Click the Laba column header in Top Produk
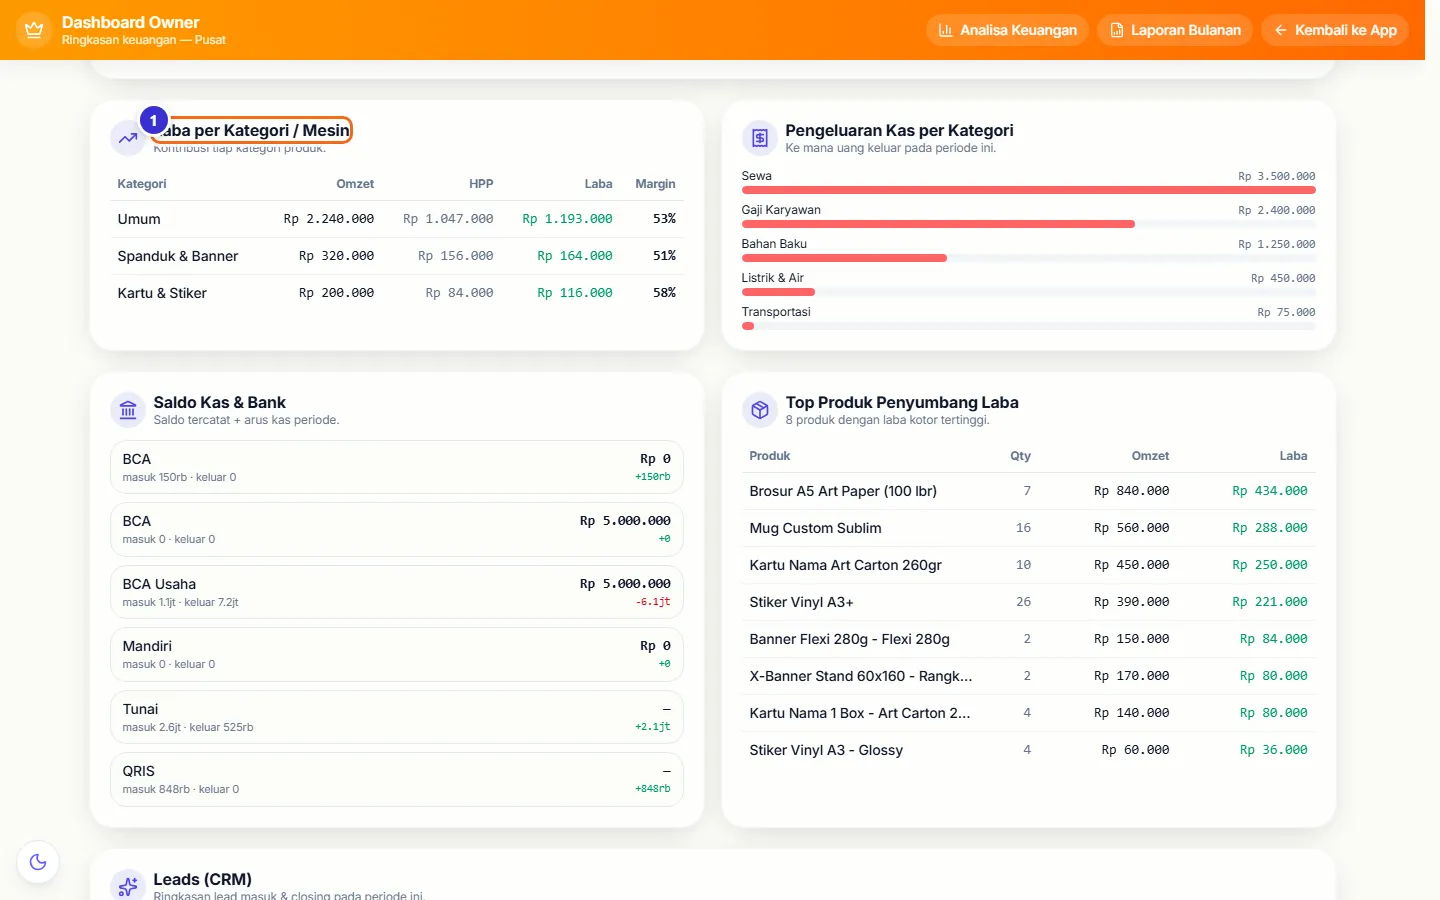The width and height of the screenshot is (1440, 900). click(1293, 456)
